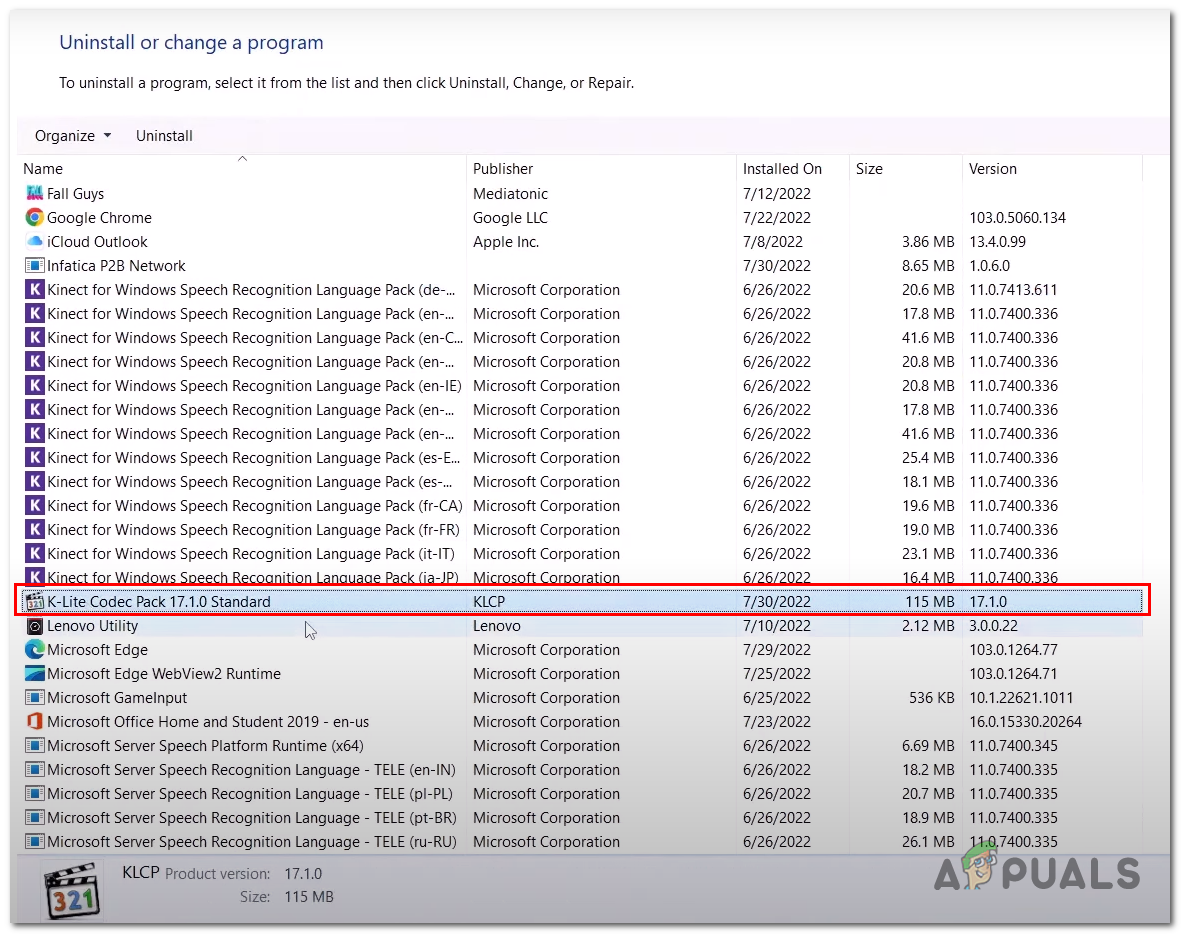The width and height of the screenshot is (1181, 934).
Task: Sort the list by Name column
Action: click(43, 169)
